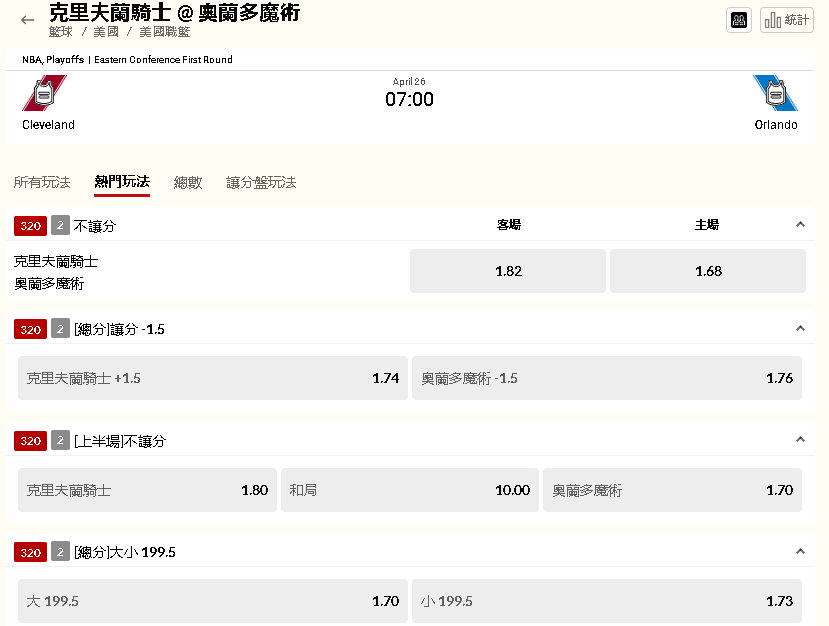The image size is (829, 626).
Task: Click the Cleveland jersey icon
Action: click(44, 93)
